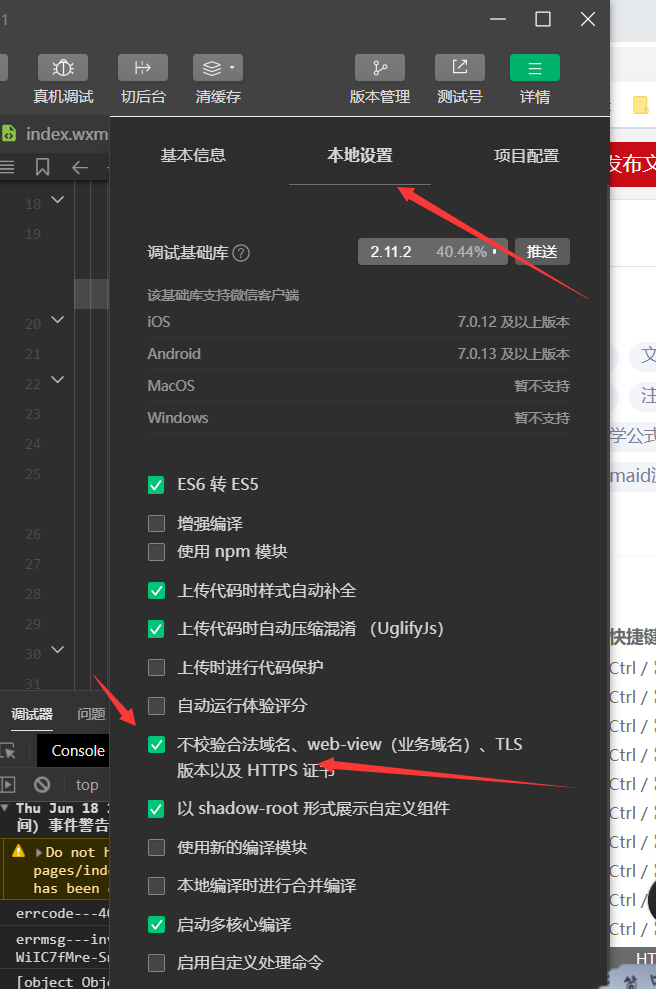Viewport: 656px width, 989px height.
Task: Click the 该基础库支持微信客户端 note
Action: [x=223, y=295]
